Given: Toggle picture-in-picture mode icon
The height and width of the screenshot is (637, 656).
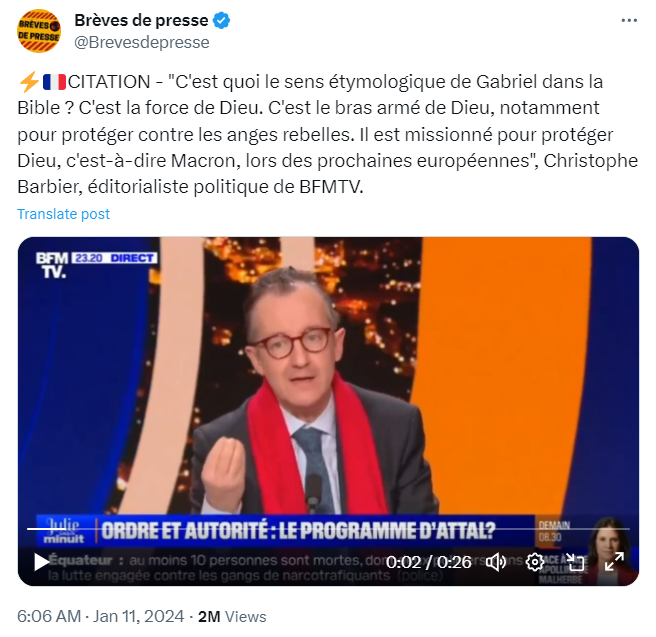Looking at the screenshot, I should click(575, 562).
